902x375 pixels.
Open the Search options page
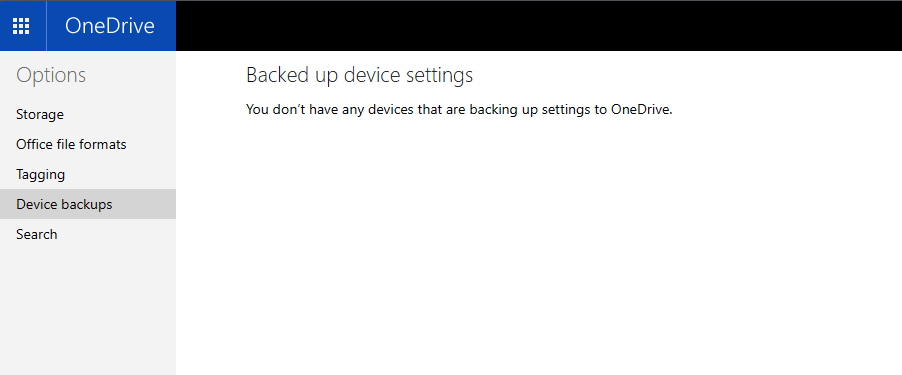click(36, 234)
